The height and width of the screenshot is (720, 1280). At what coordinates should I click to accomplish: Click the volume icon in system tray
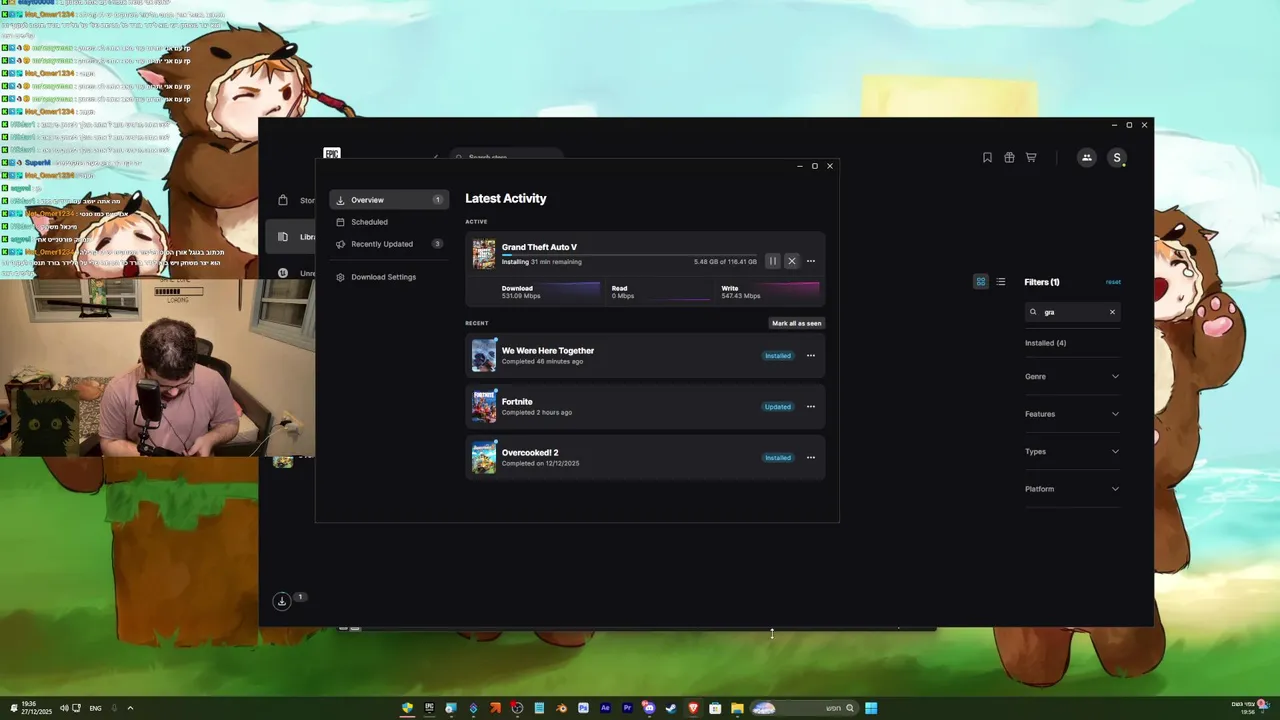64,708
